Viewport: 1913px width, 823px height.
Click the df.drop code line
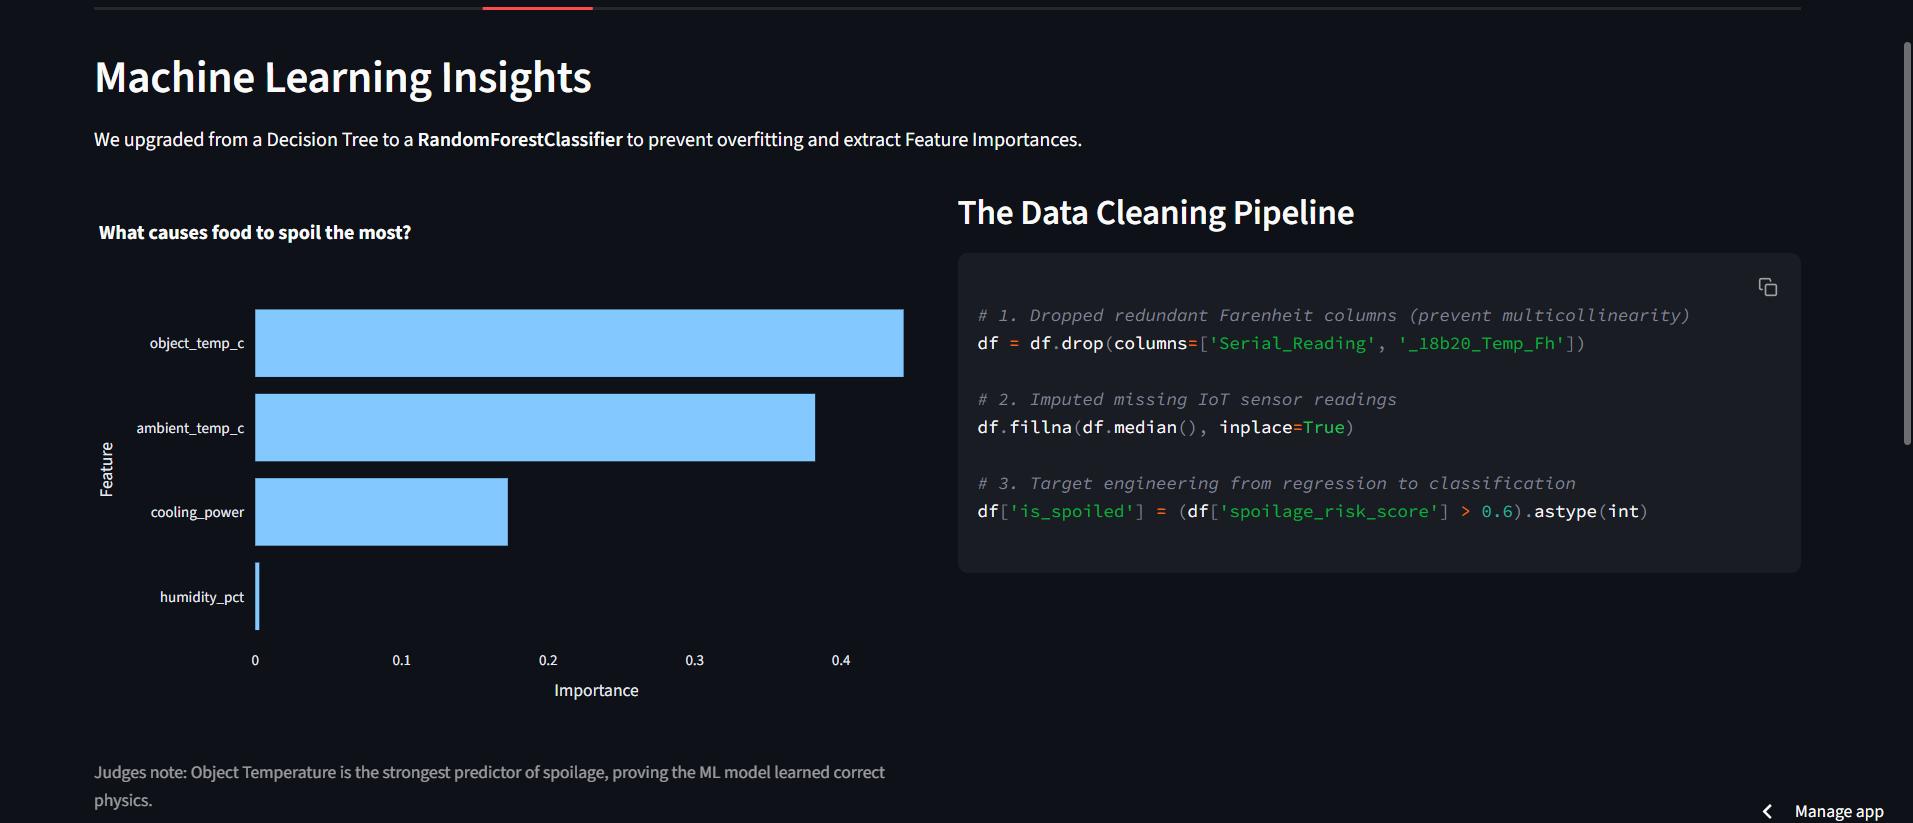pyautogui.click(x=1280, y=343)
